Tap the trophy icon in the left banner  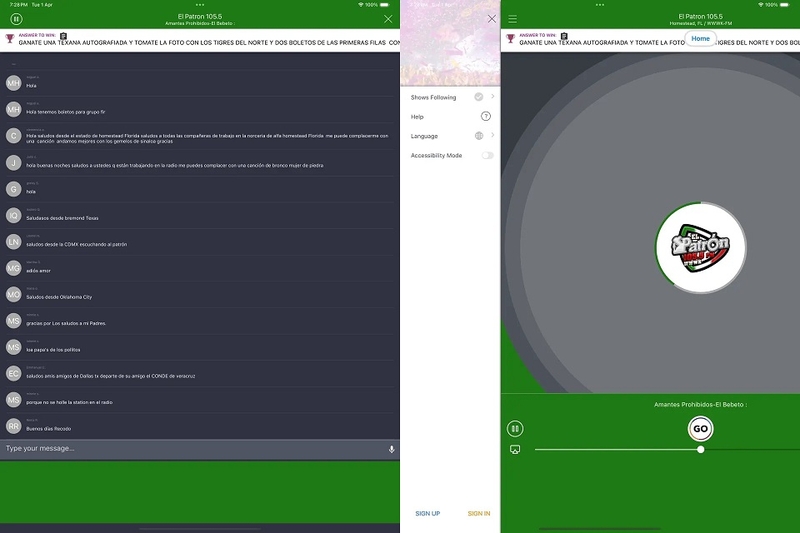[x=10, y=38]
